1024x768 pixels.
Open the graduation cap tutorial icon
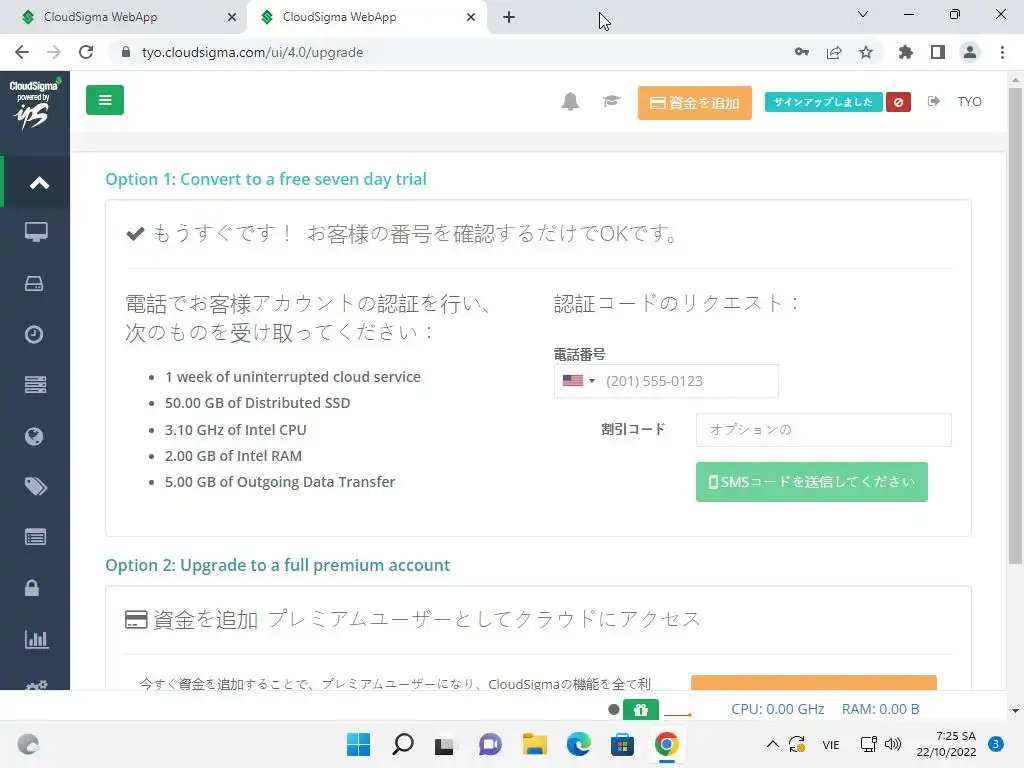[611, 101]
